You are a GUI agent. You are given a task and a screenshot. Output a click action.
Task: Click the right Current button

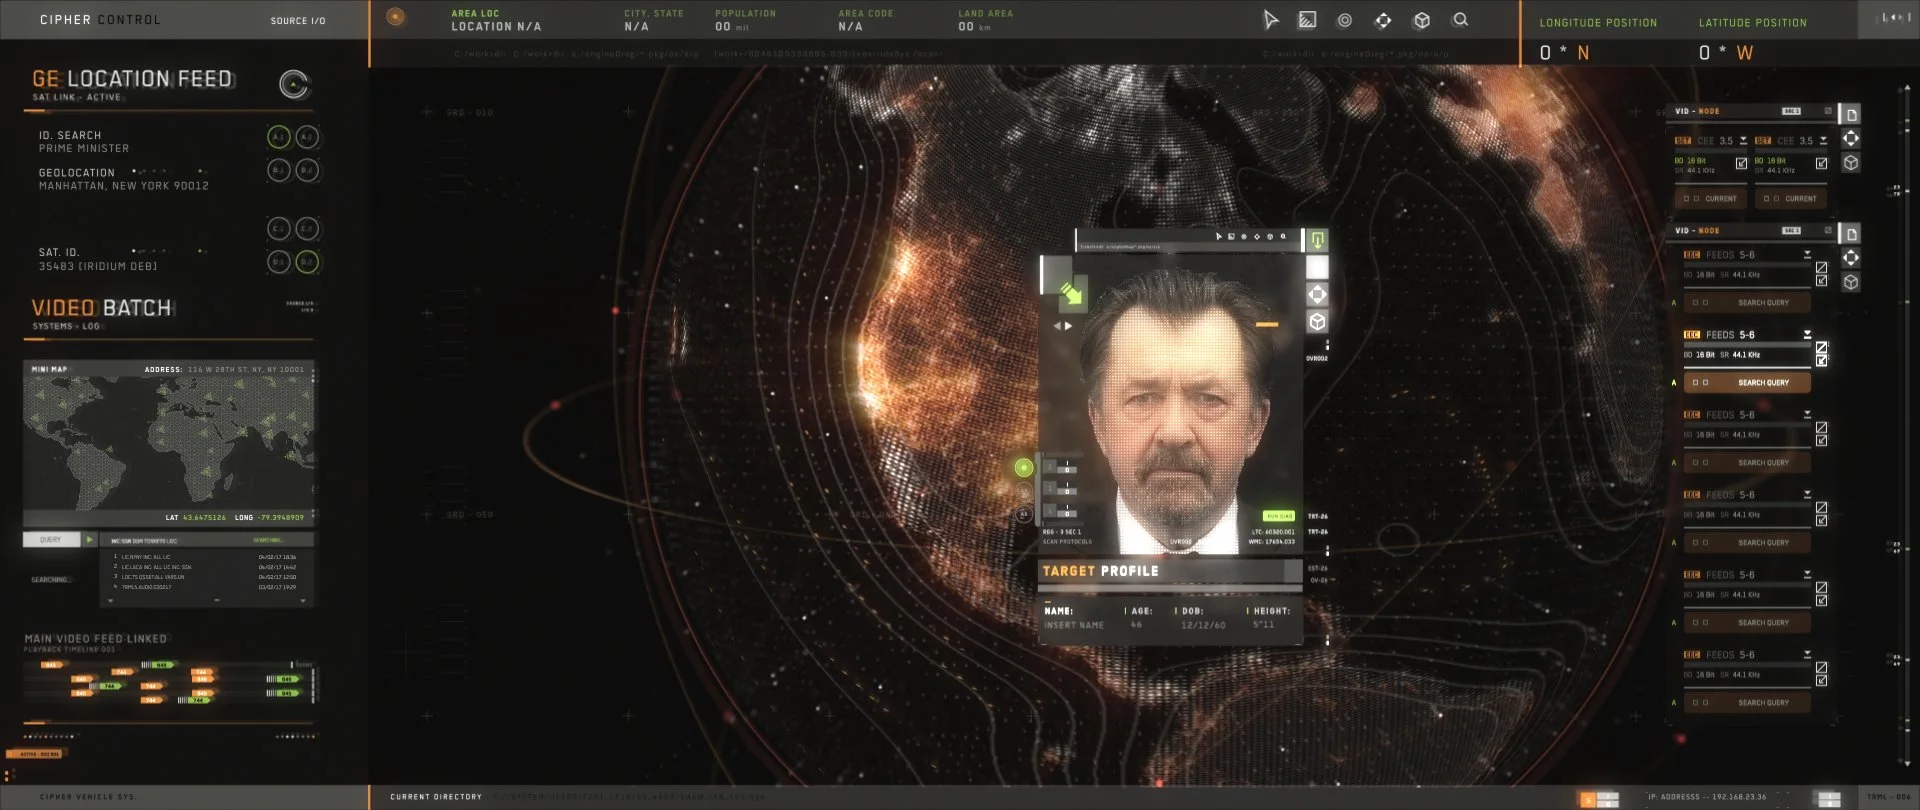pos(1791,199)
